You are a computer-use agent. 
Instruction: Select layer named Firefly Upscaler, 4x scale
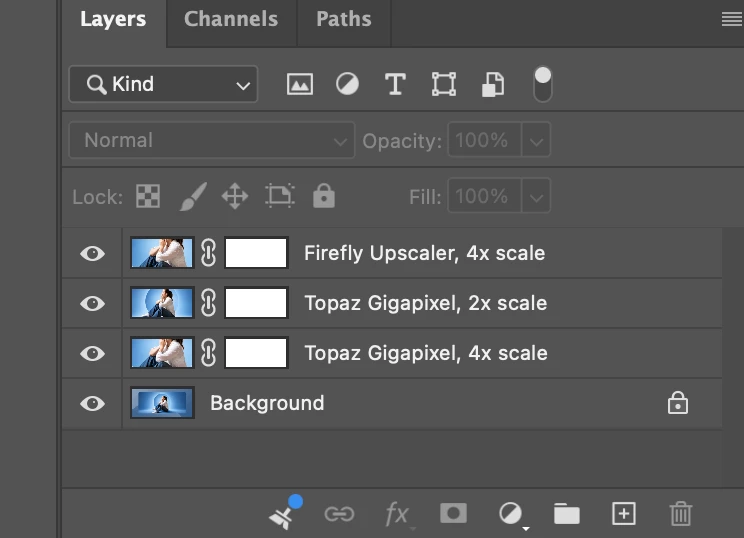[x=424, y=253]
